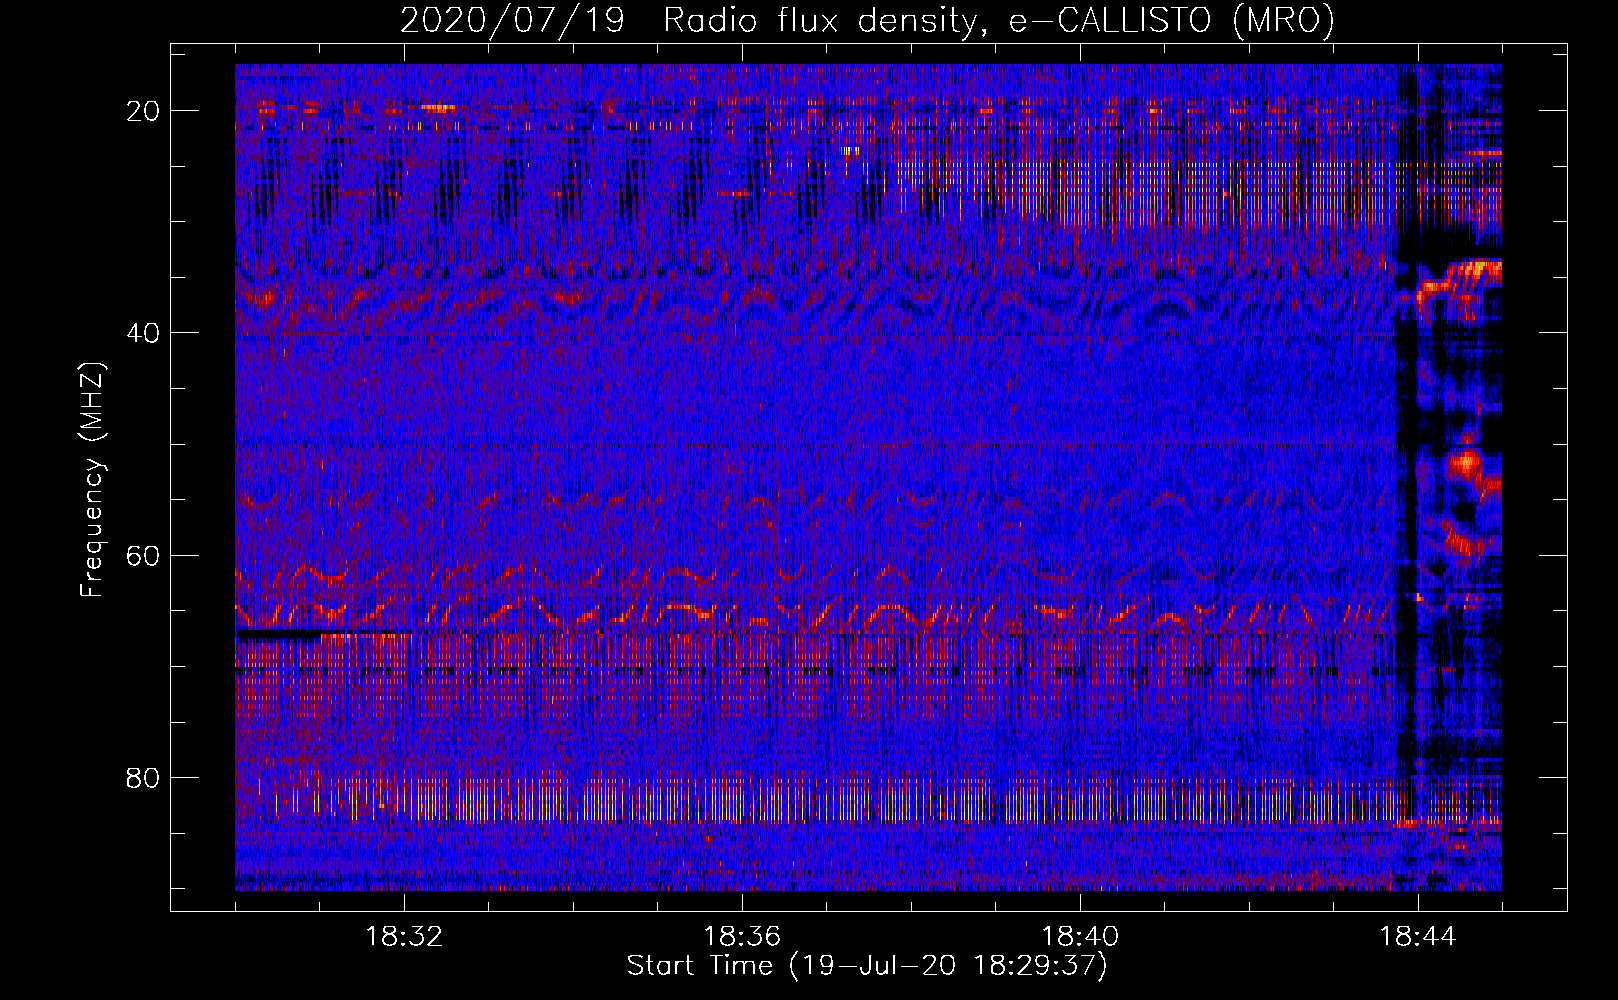Click the time tick label "18:44"
The height and width of the screenshot is (1000, 1618).
(x=1418, y=937)
